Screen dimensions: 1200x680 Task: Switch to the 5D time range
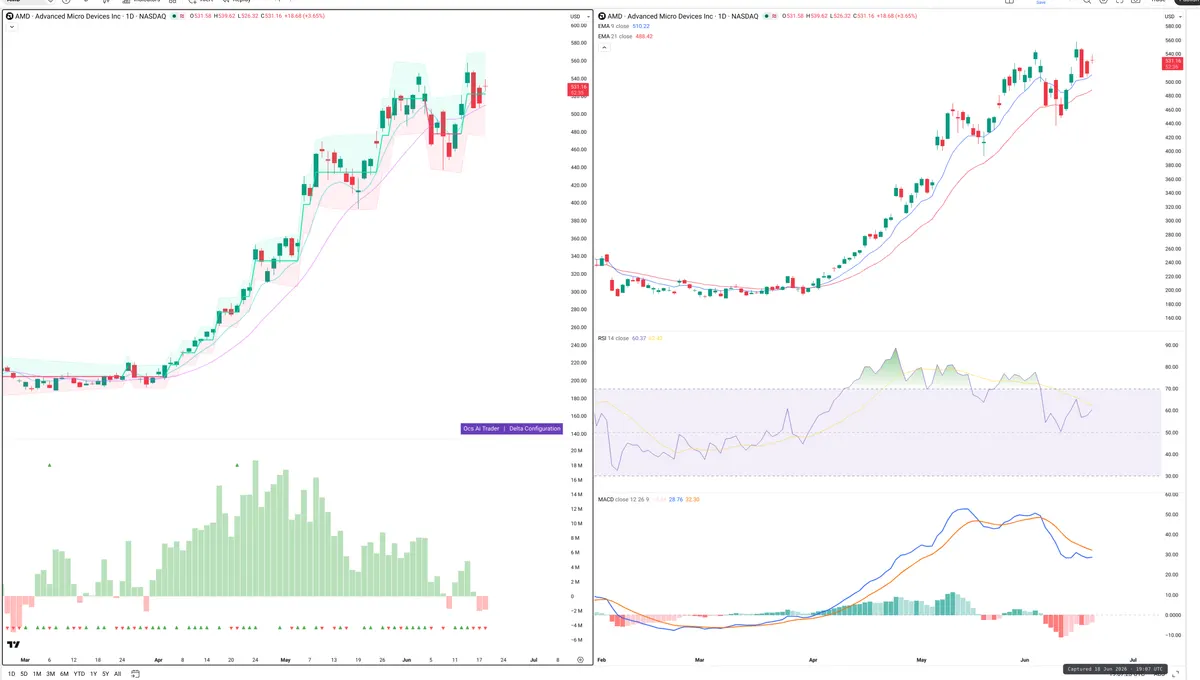pyautogui.click(x=25, y=673)
